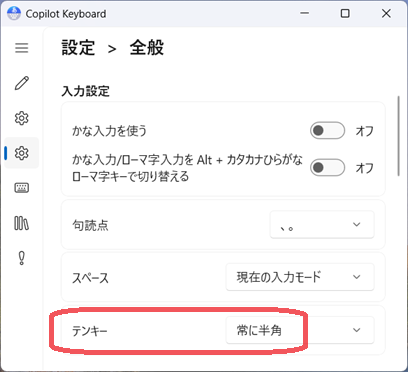Toggle the かな入力を使う switch
Viewport: 408px width, 372px height.
pyautogui.click(x=327, y=131)
